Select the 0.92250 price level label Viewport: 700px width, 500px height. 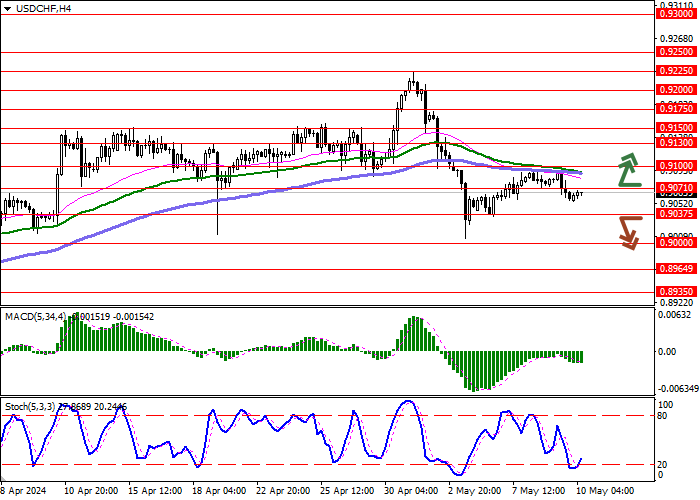(677, 71)
